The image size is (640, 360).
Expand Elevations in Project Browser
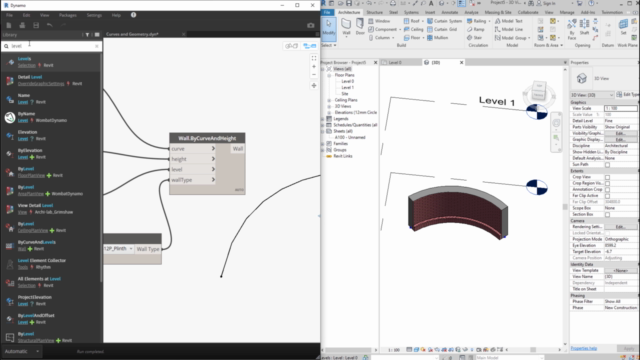pyautogui.click(x=329, y=112)
